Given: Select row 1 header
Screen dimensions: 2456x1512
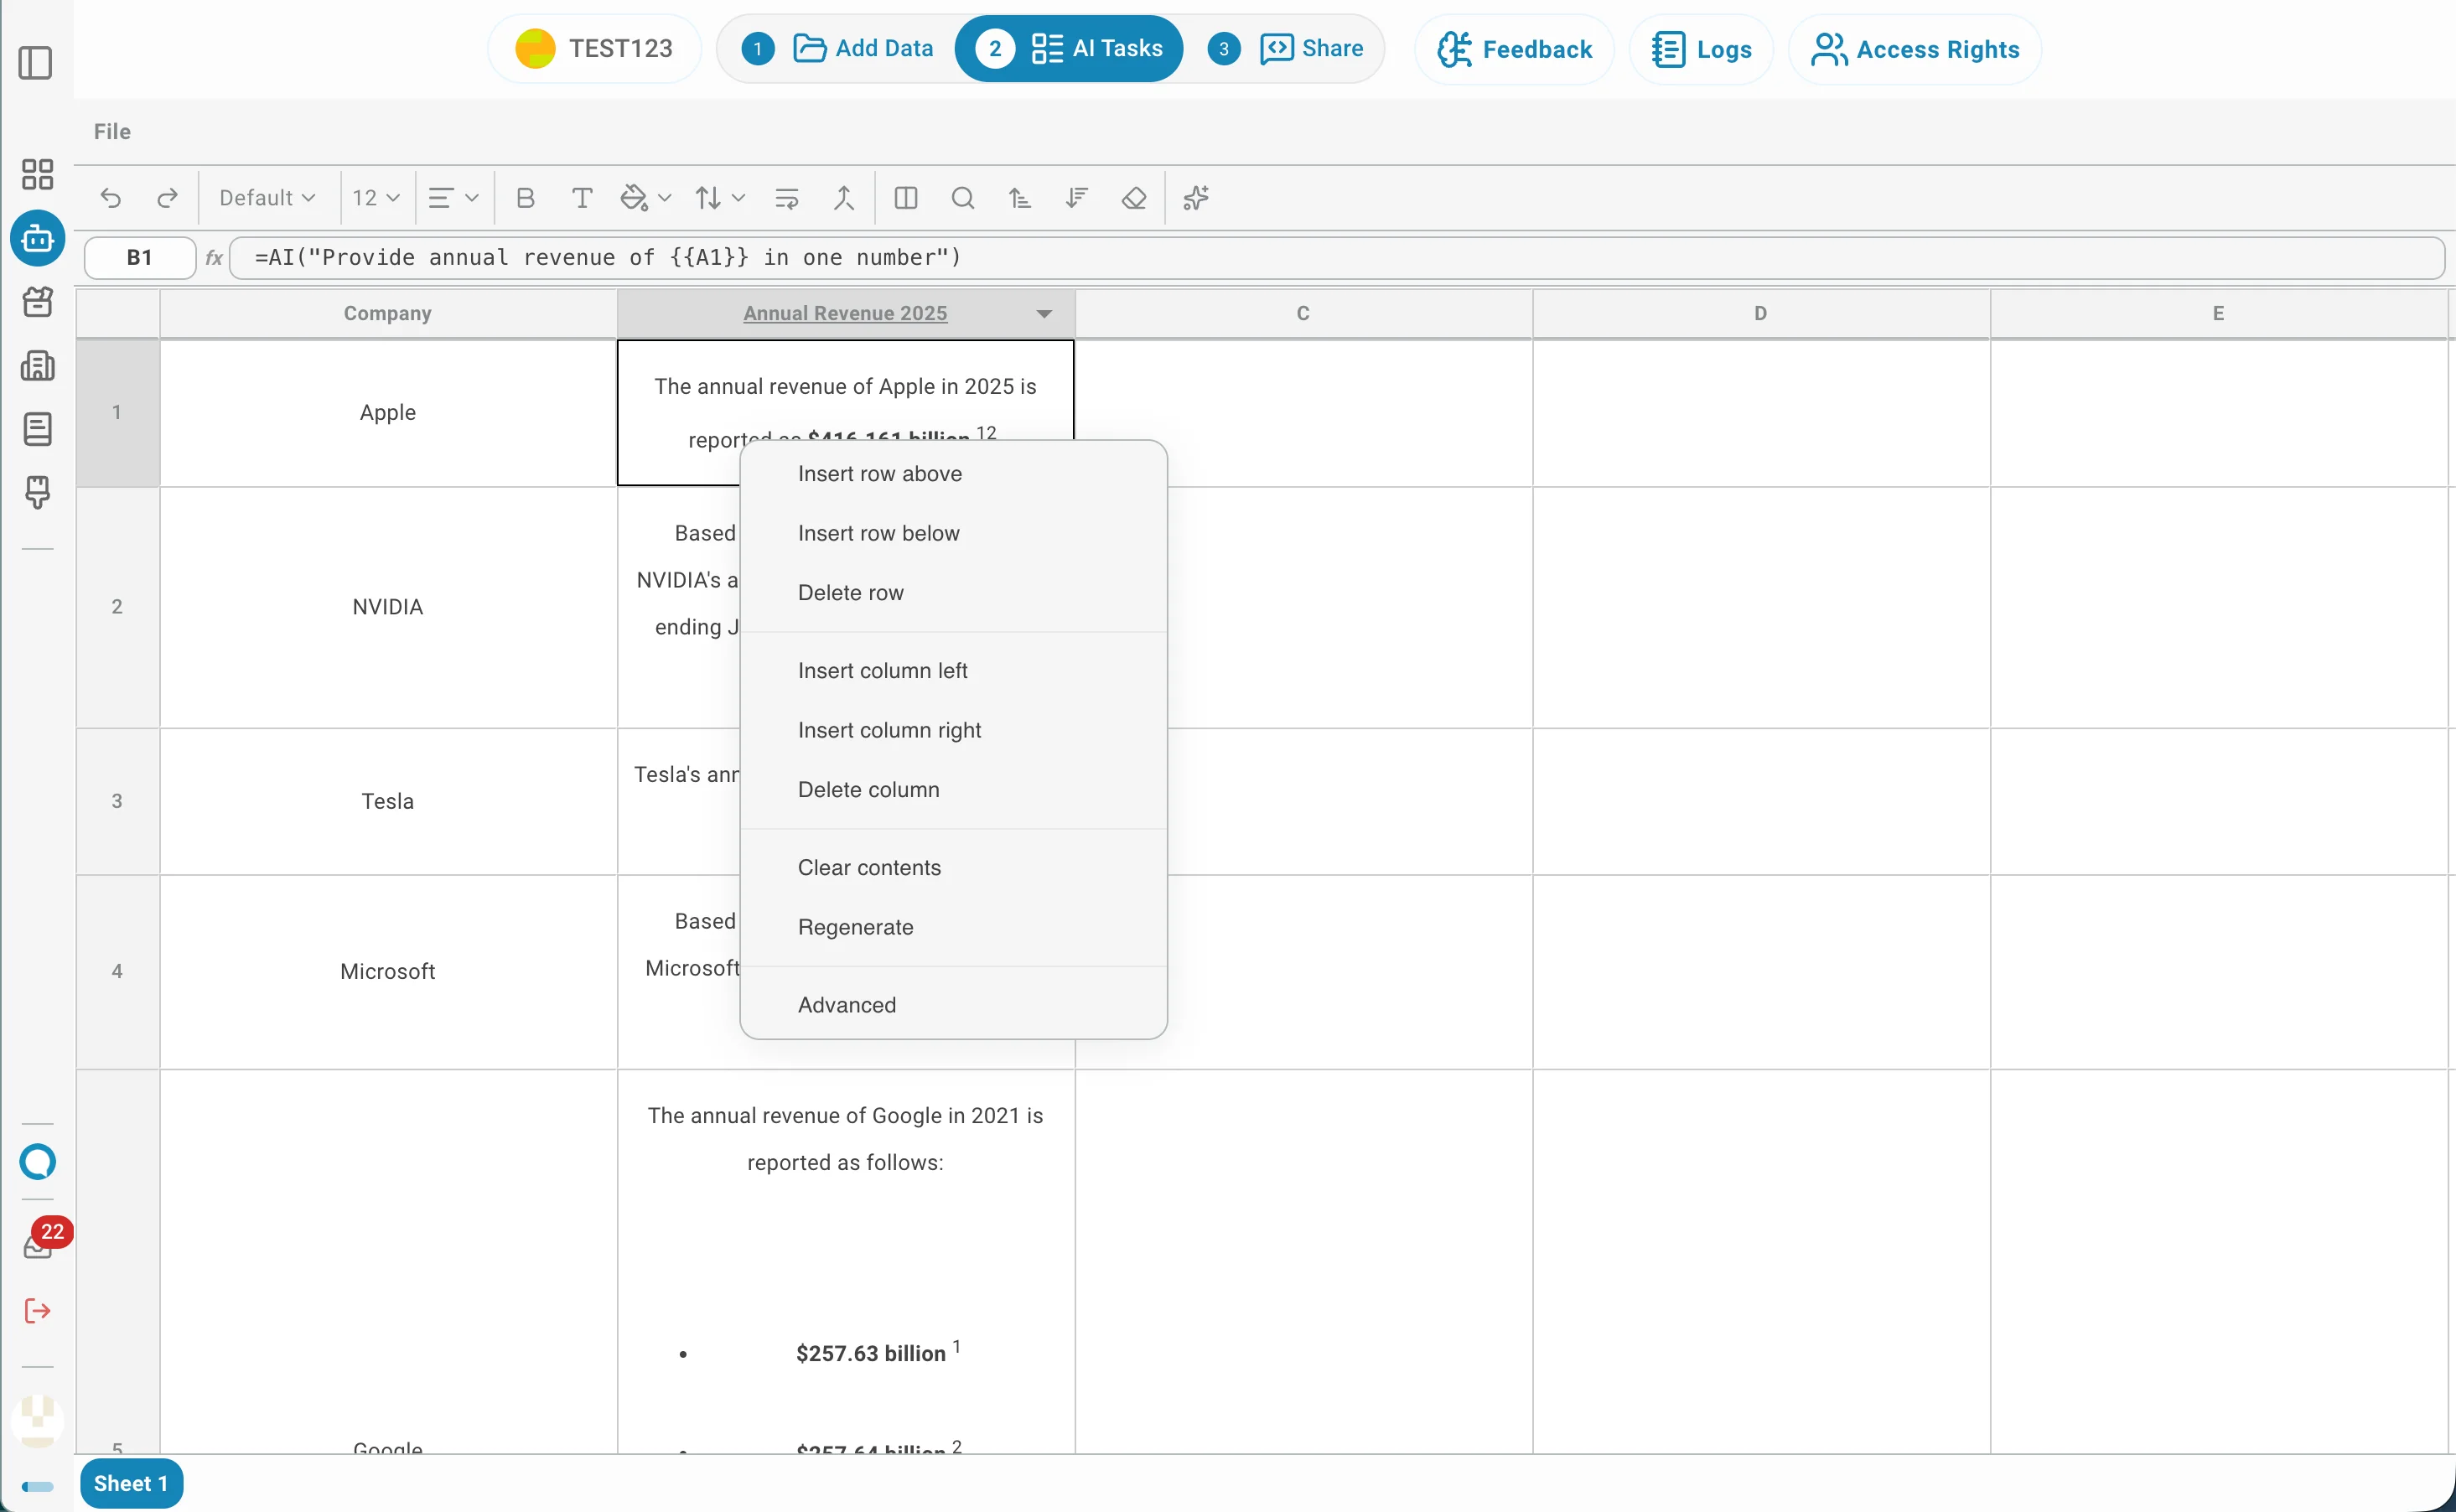Looking at the screenshot, I should coord(117,413).
